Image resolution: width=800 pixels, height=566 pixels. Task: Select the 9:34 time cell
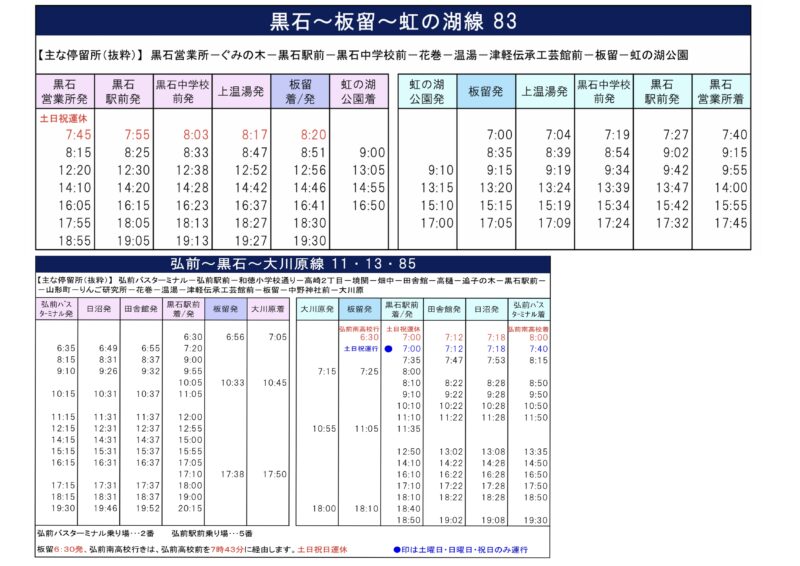[617, 170]
